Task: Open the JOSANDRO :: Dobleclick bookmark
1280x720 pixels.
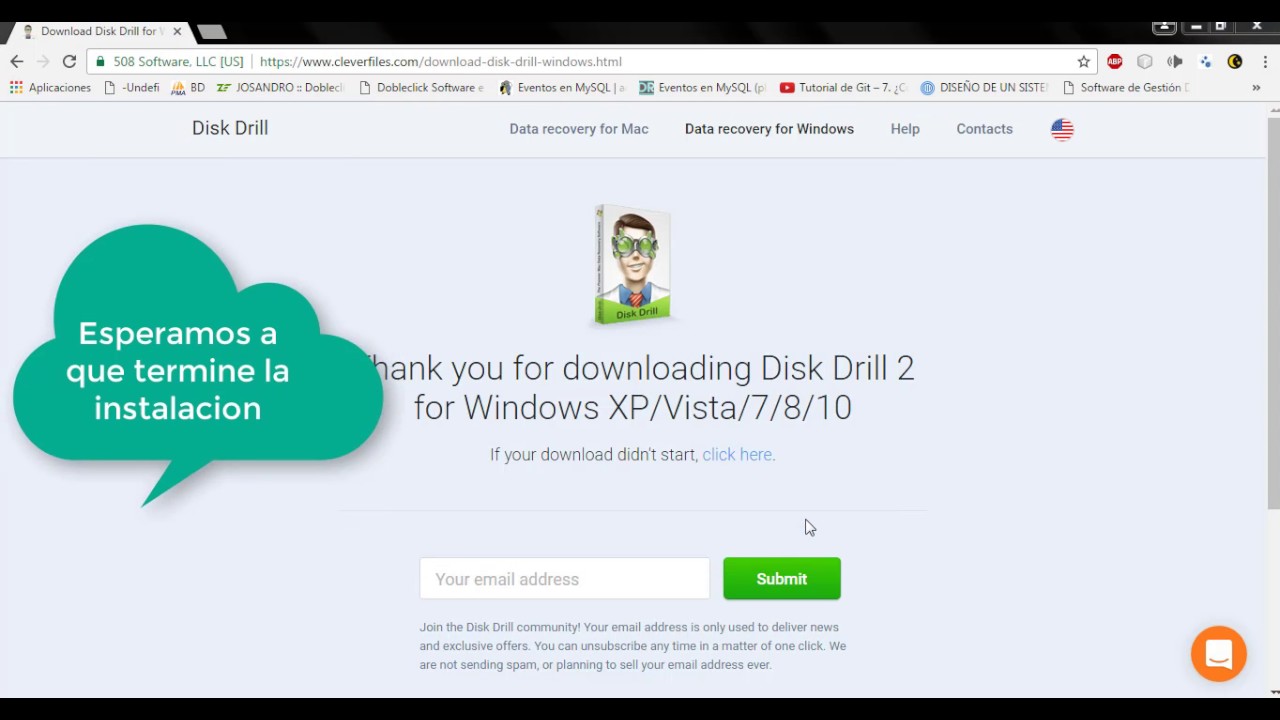Action: pos(280,88)
